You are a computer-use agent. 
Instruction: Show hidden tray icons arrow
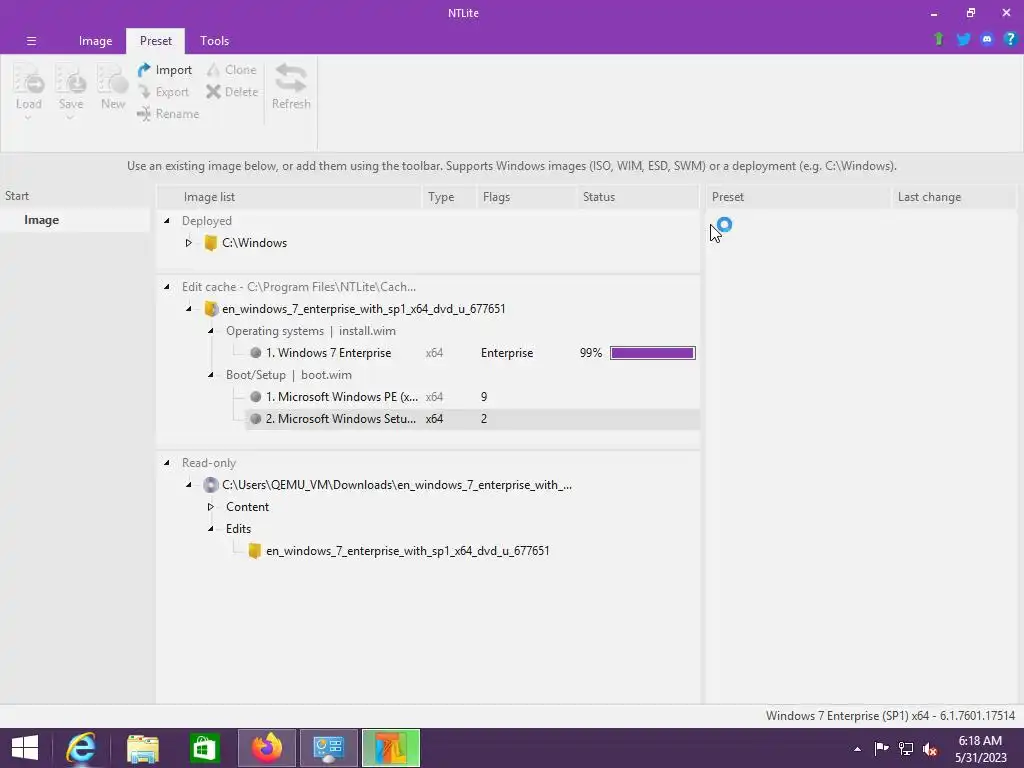(x=857, y=749)
